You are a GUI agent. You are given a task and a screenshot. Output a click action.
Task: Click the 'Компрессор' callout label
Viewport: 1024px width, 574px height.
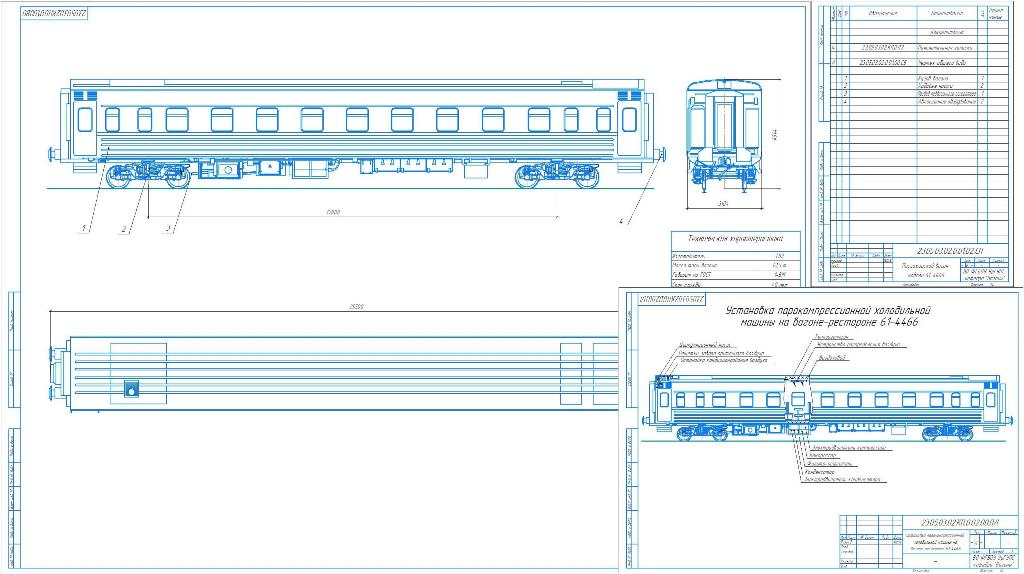823,455
